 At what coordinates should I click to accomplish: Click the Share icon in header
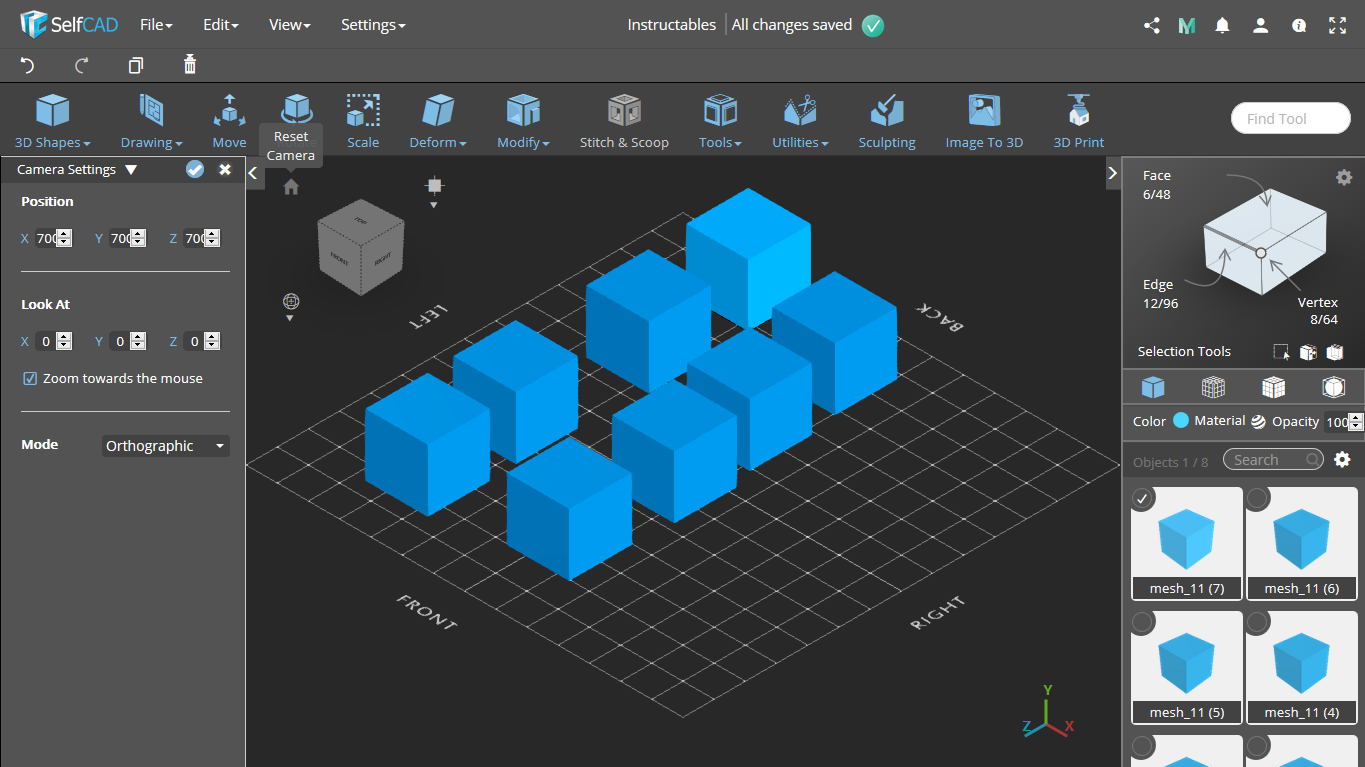pos(1151,26)
